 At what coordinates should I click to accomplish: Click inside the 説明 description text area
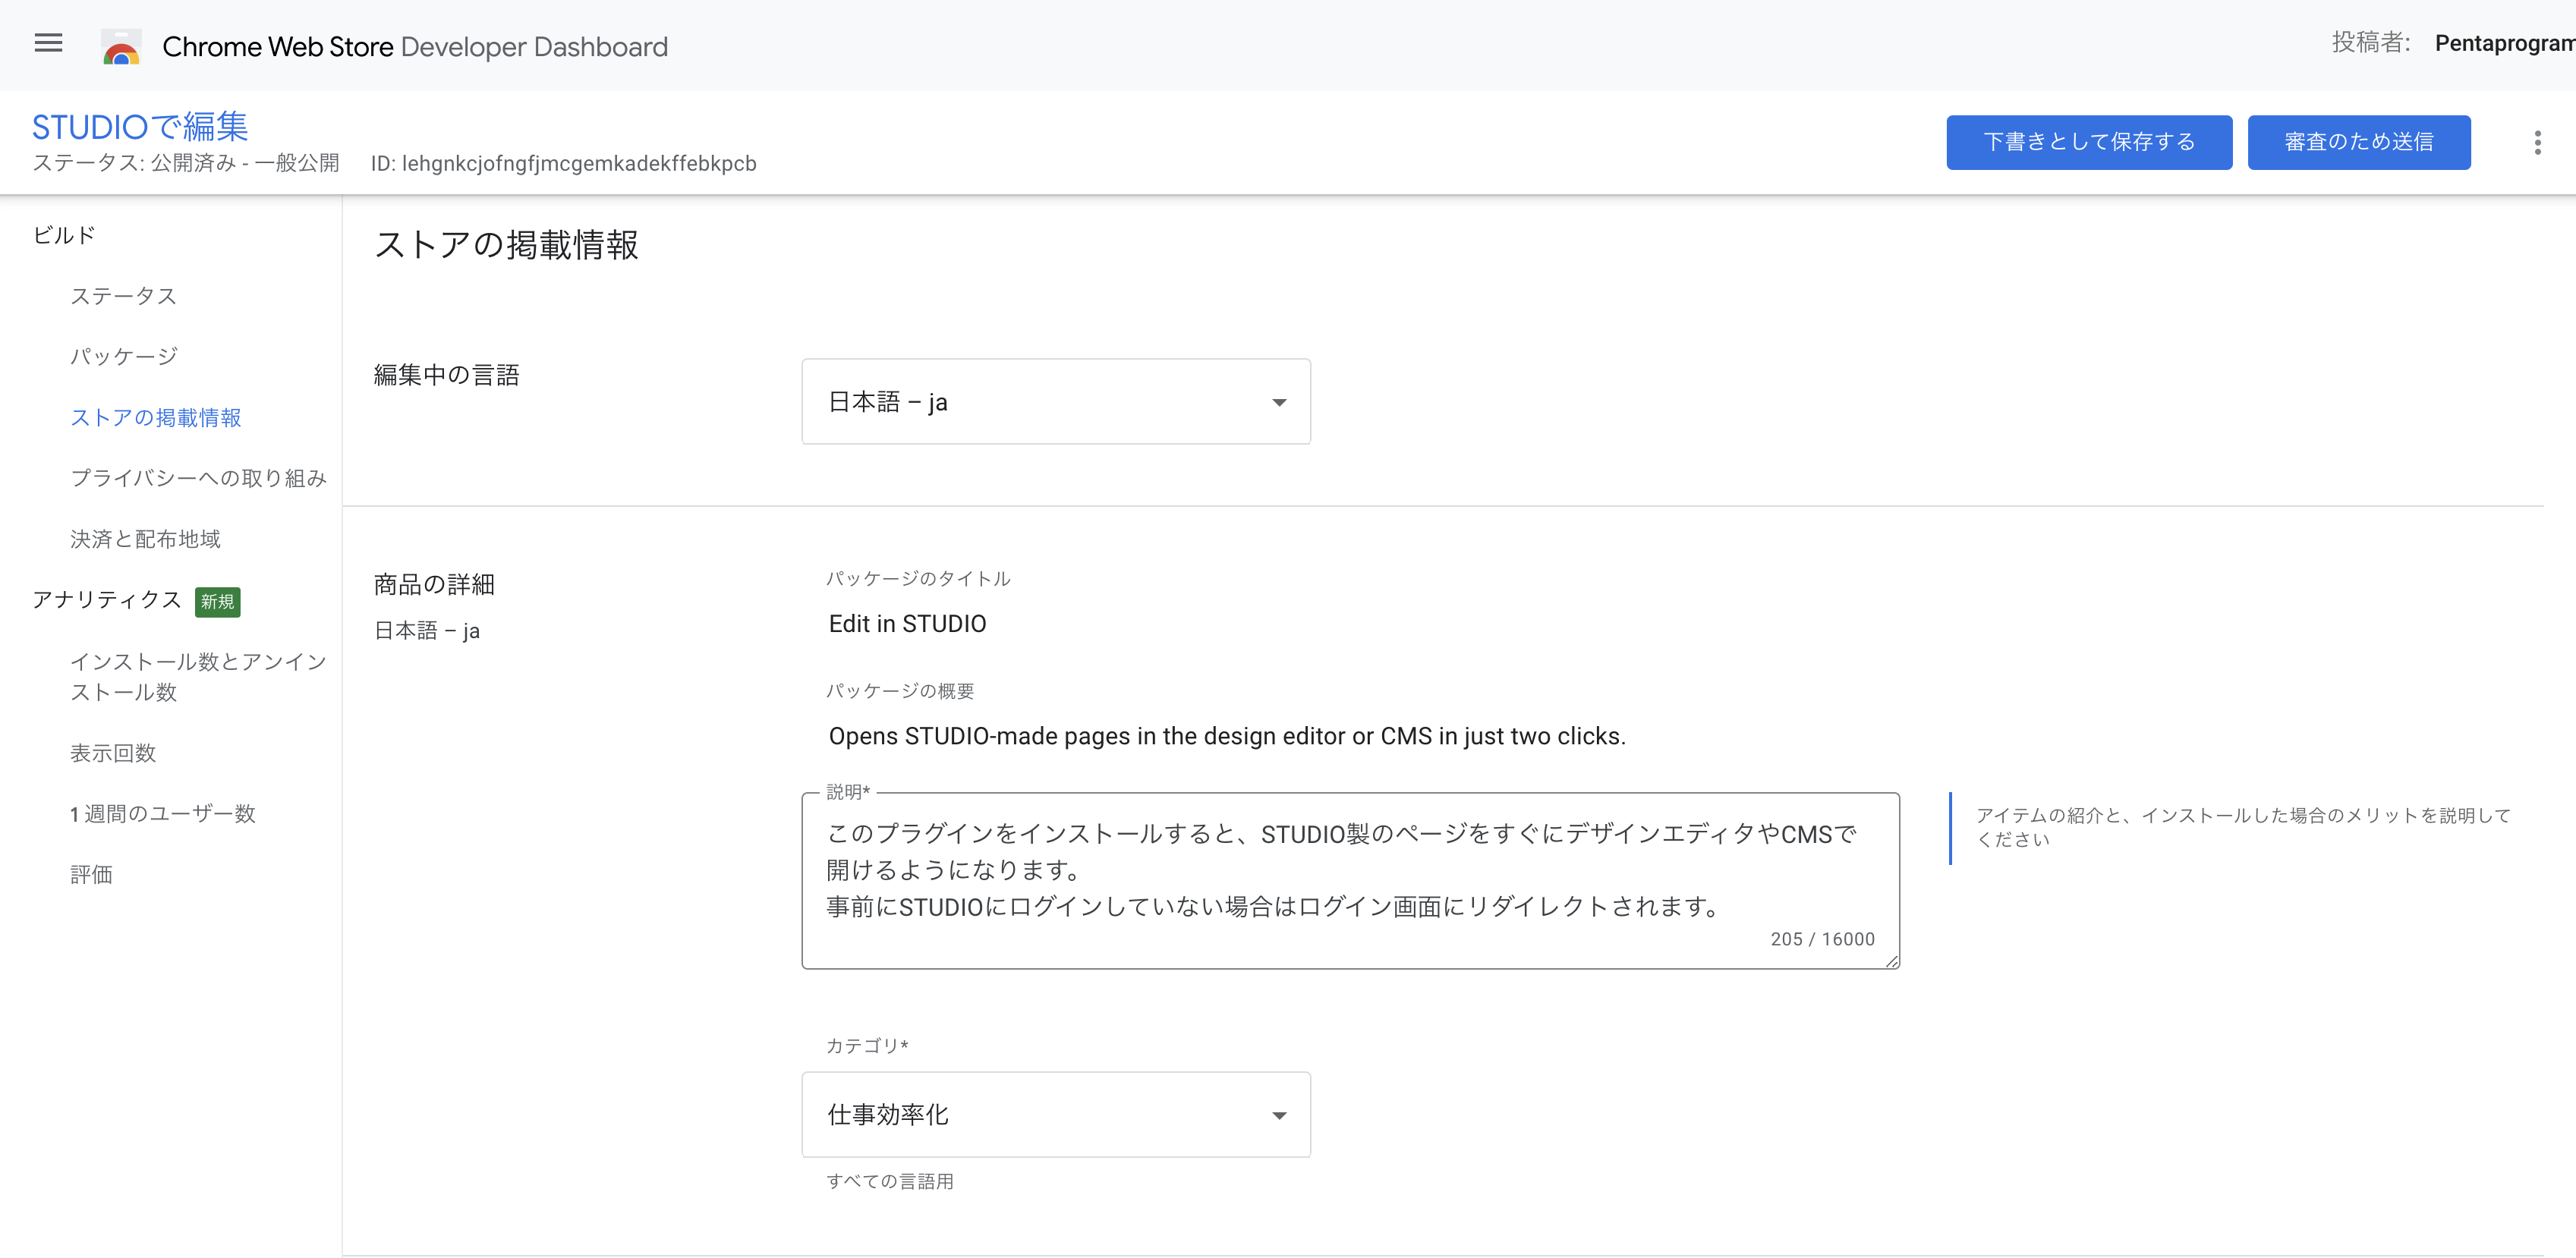tap(1350, 880)
